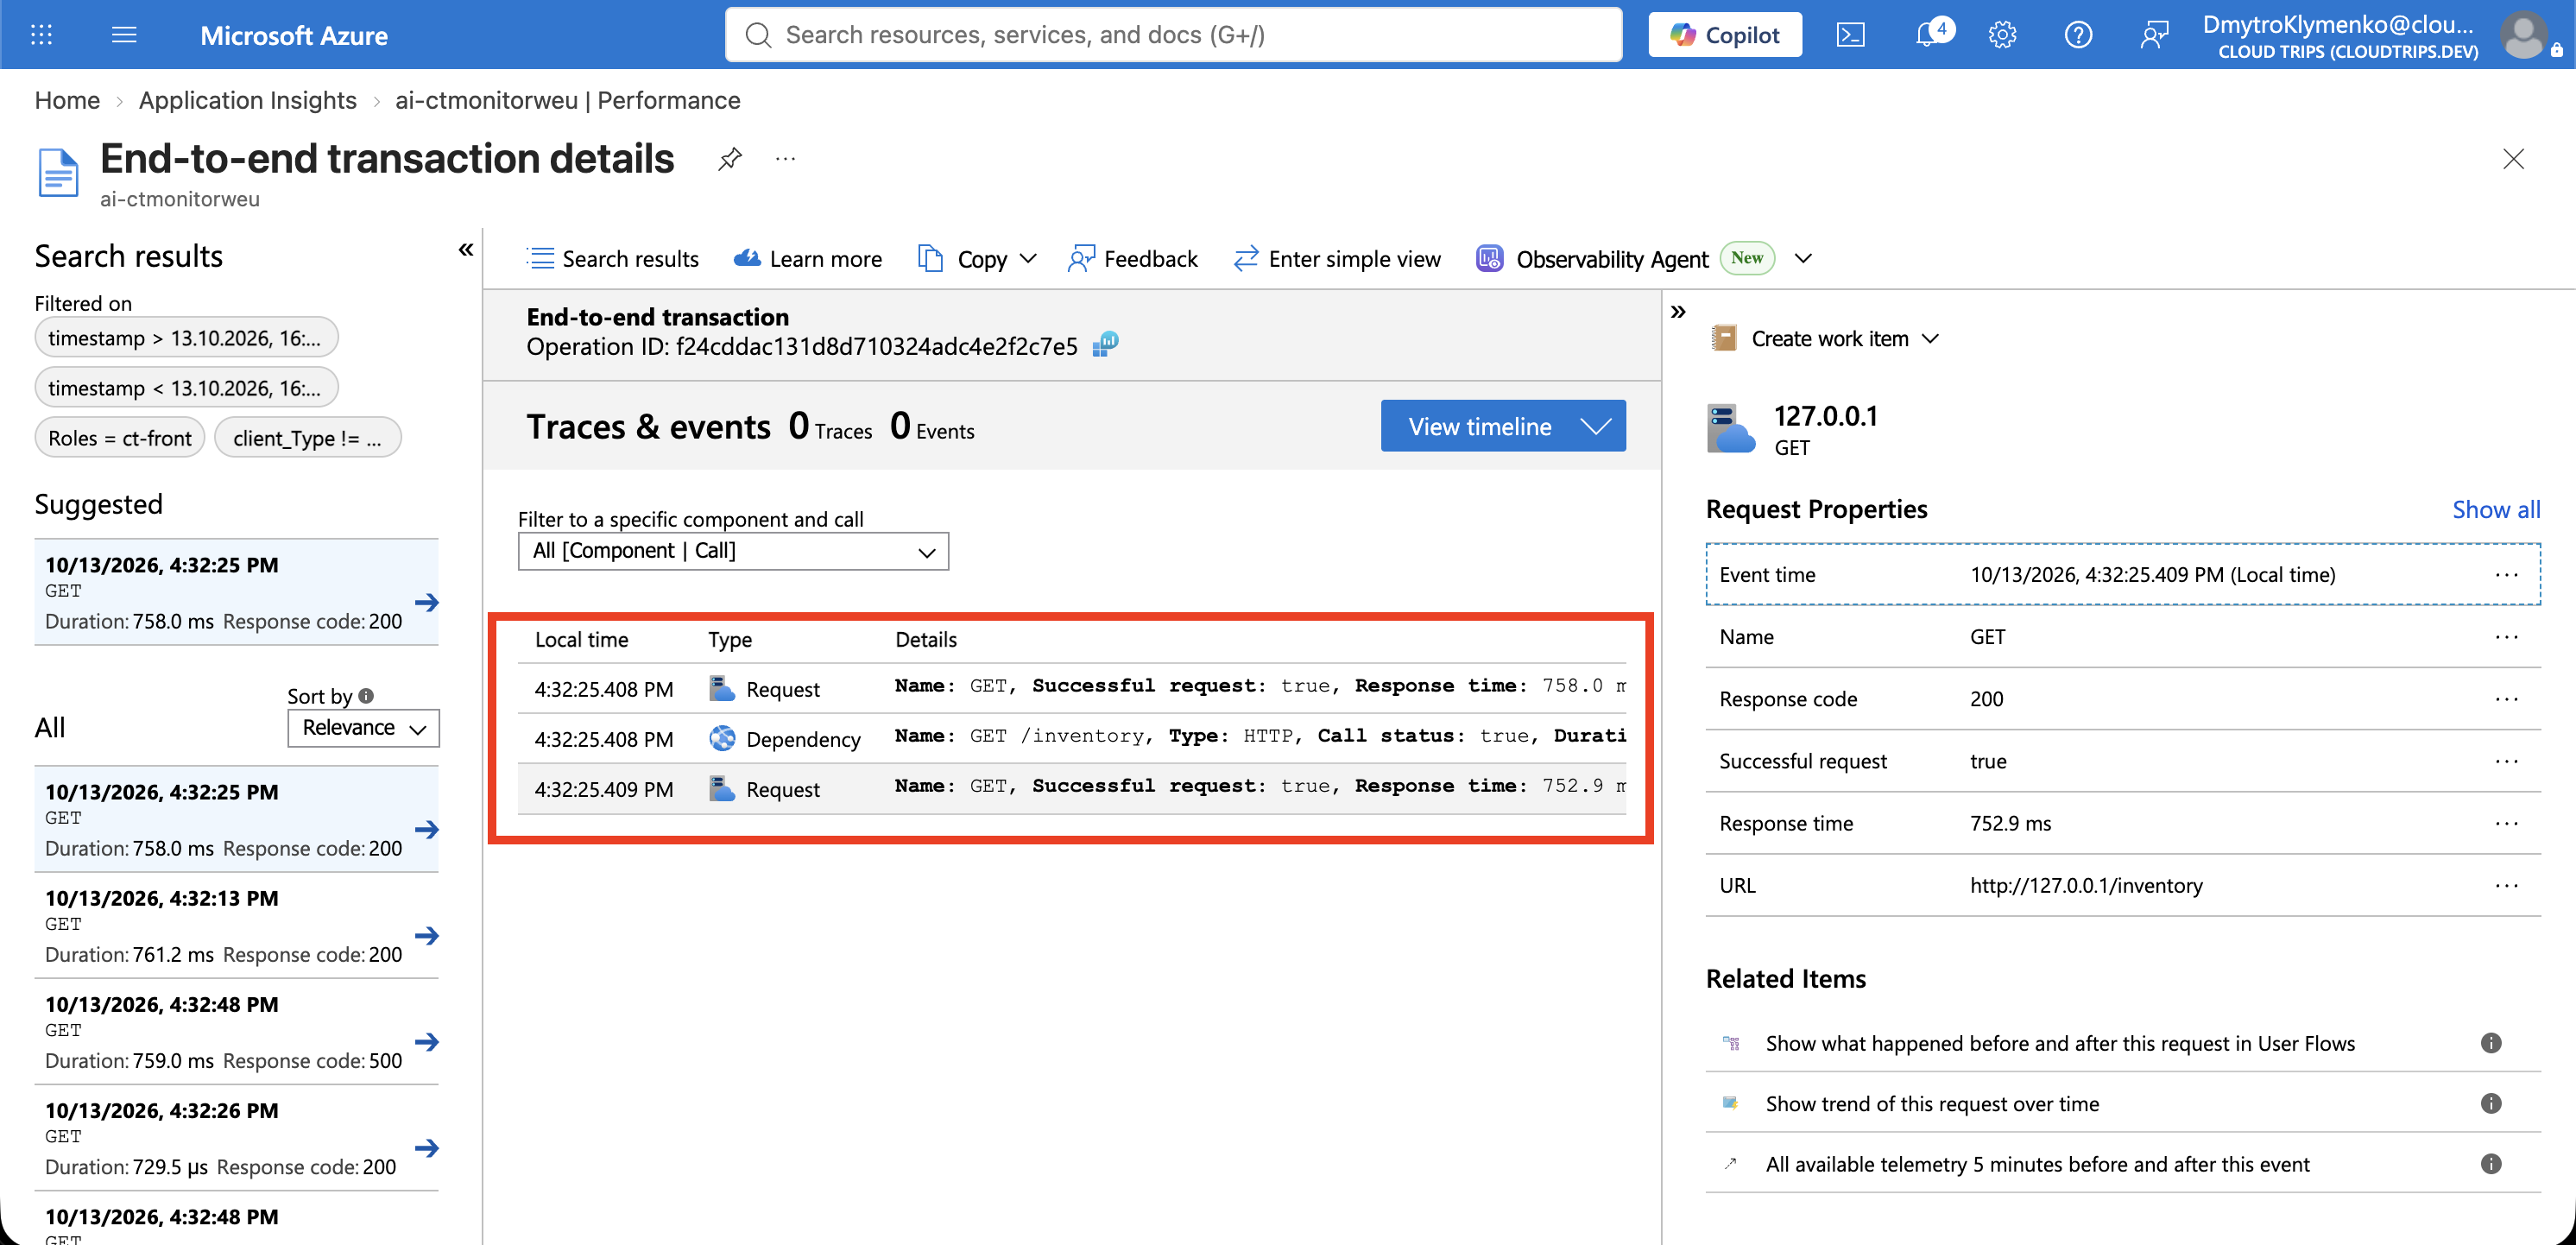Click the Show all link
The width and height of the screenshot is (2576, 1245).
coord(2495,509)
